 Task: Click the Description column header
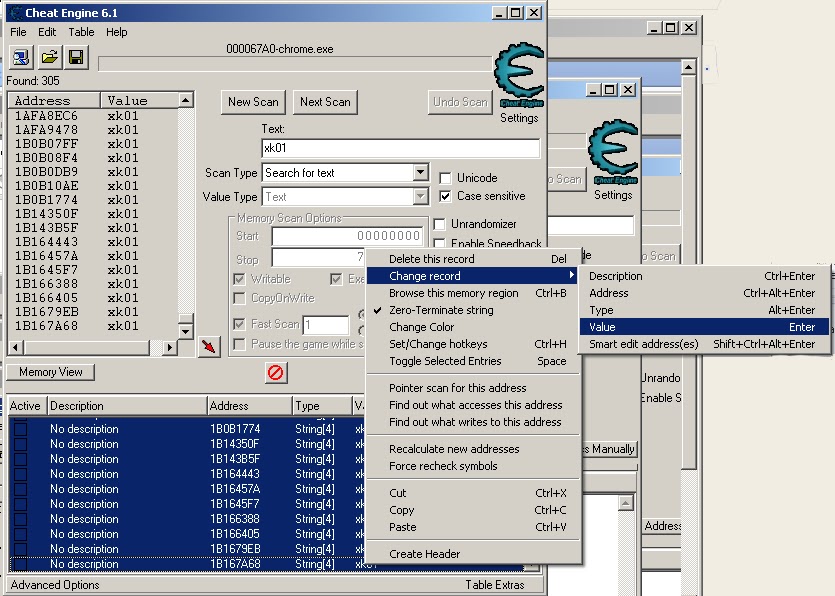(x=127, y=406)
